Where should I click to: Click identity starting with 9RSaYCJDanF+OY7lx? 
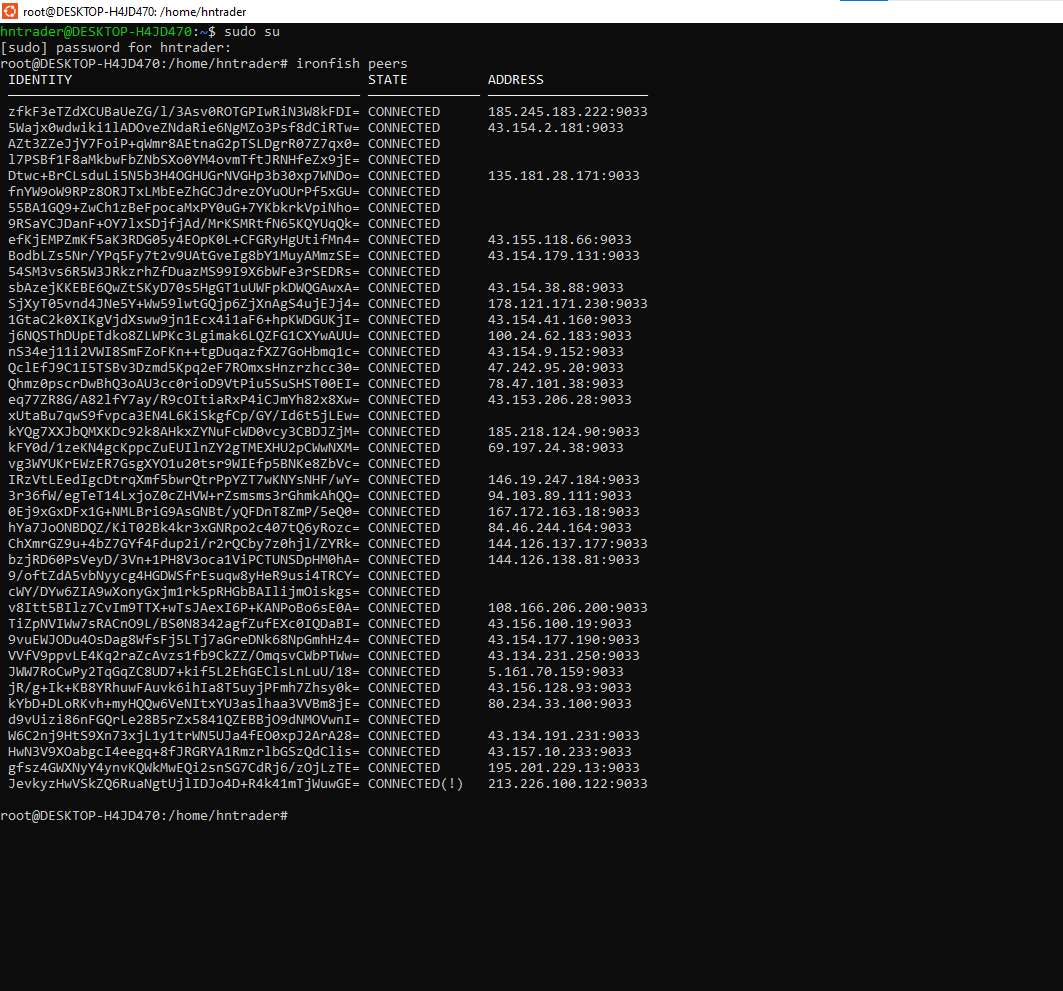[184, 224]
